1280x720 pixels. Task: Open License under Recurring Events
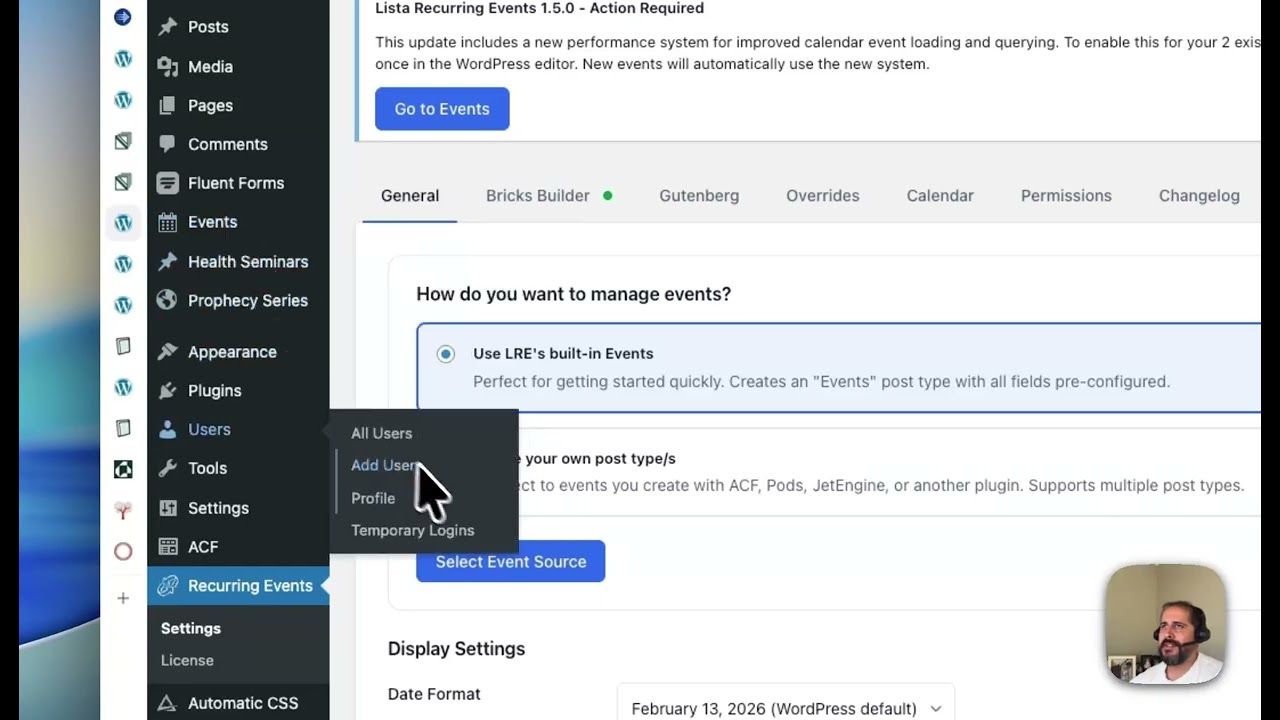[187, 660]
